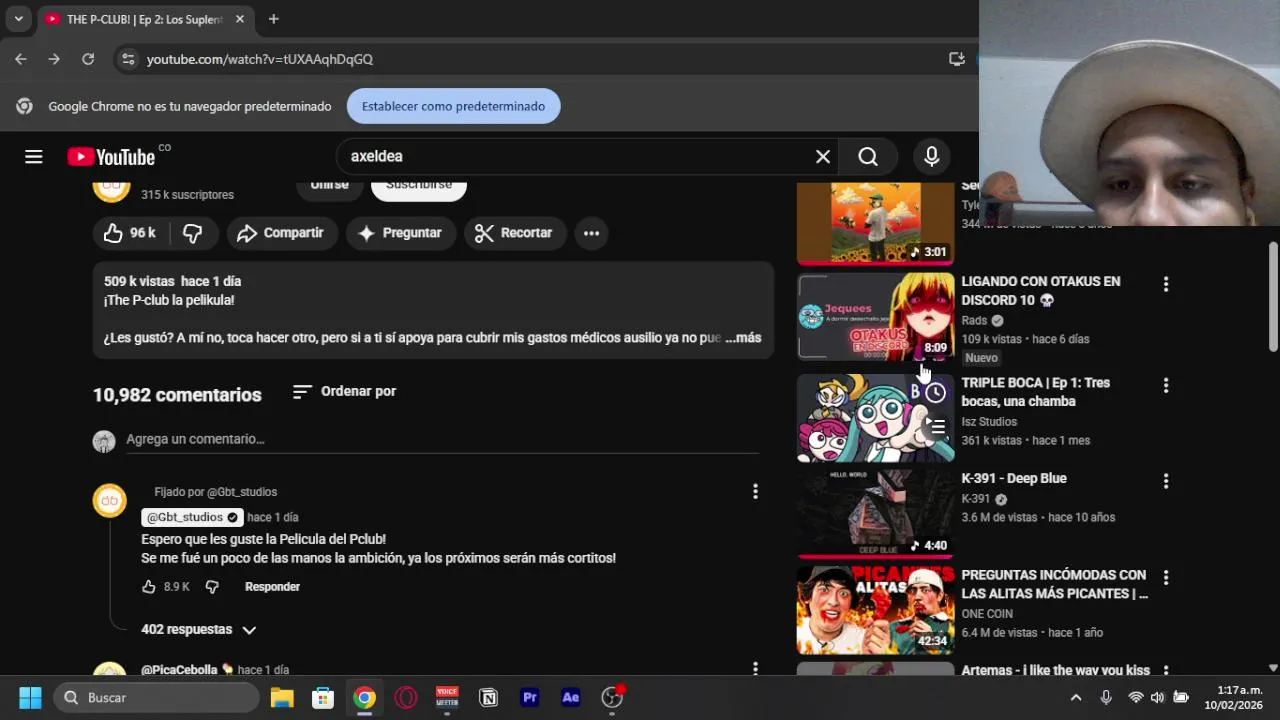Reply via Responder on pinned comment

[272, 587]
